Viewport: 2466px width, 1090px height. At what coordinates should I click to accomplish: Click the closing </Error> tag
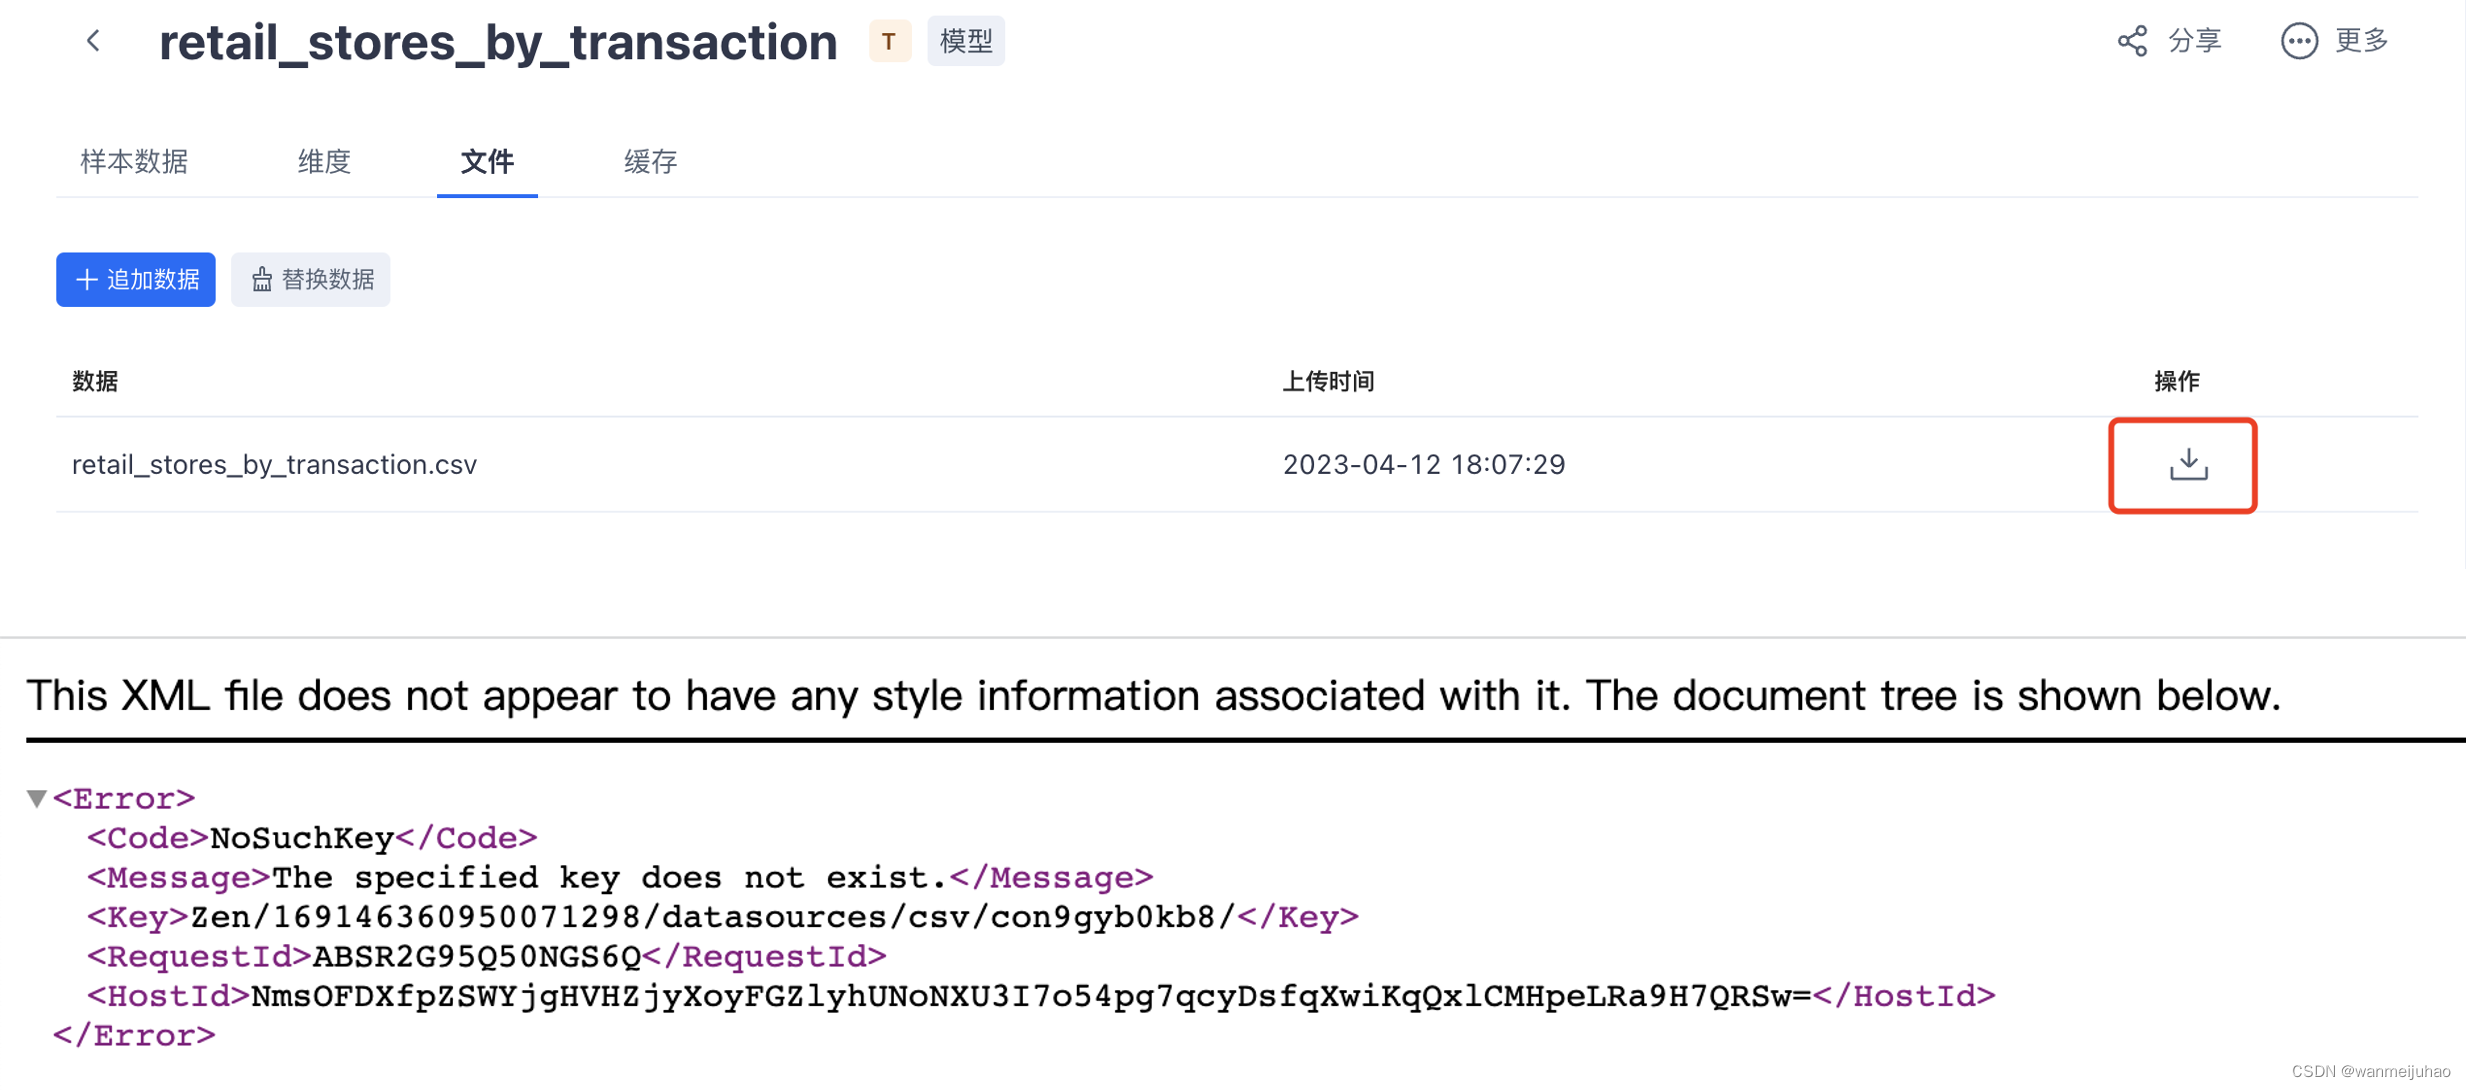coord(134,1036)
